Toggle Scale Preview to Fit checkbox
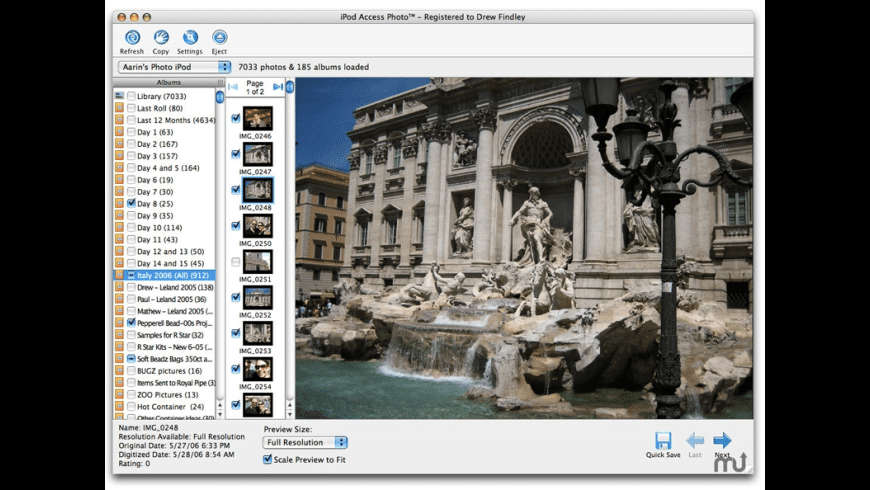This screenshot has height=490, width=870. [267, 459]
